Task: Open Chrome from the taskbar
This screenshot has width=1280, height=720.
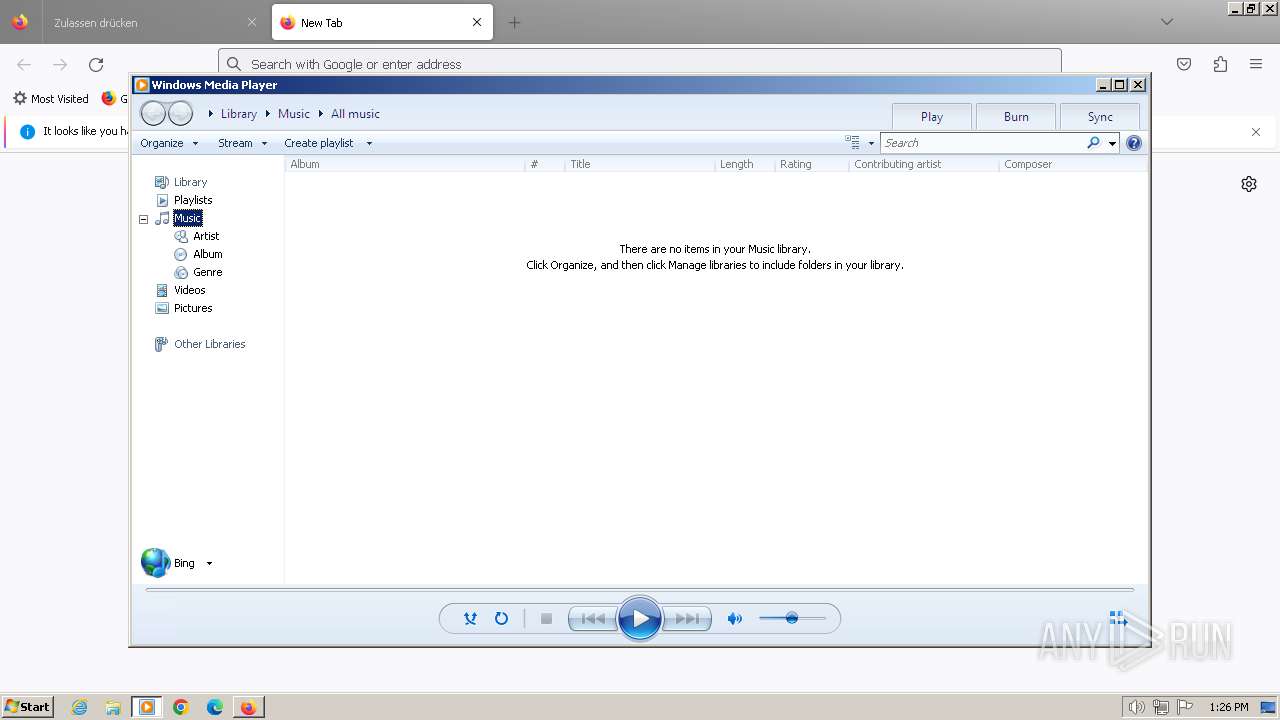Action: click(x=181, y=707)
